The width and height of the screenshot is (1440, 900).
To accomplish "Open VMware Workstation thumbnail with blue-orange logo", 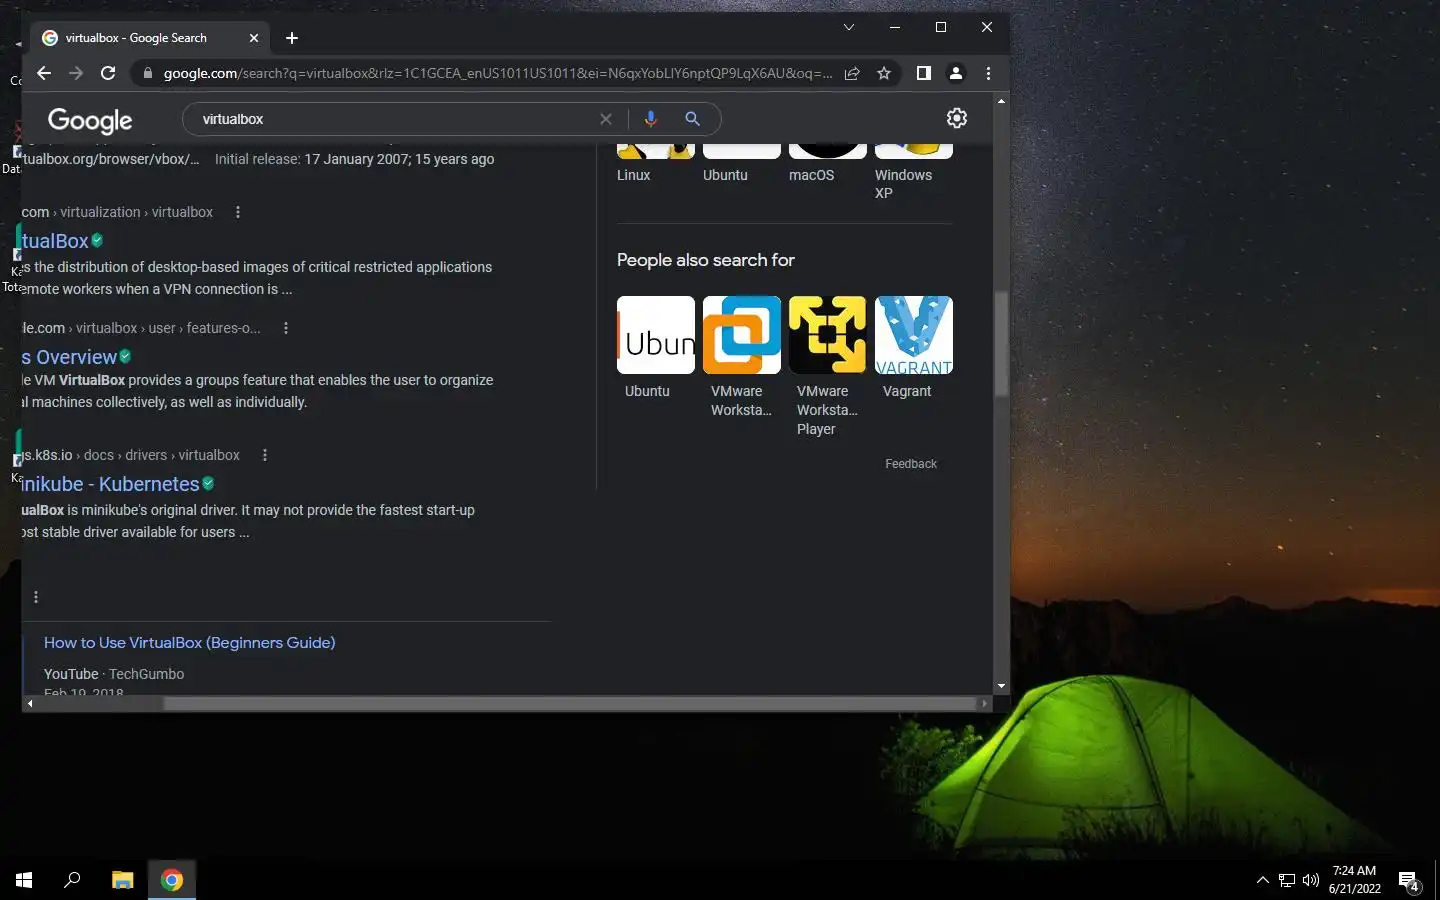I will (742, 335).
